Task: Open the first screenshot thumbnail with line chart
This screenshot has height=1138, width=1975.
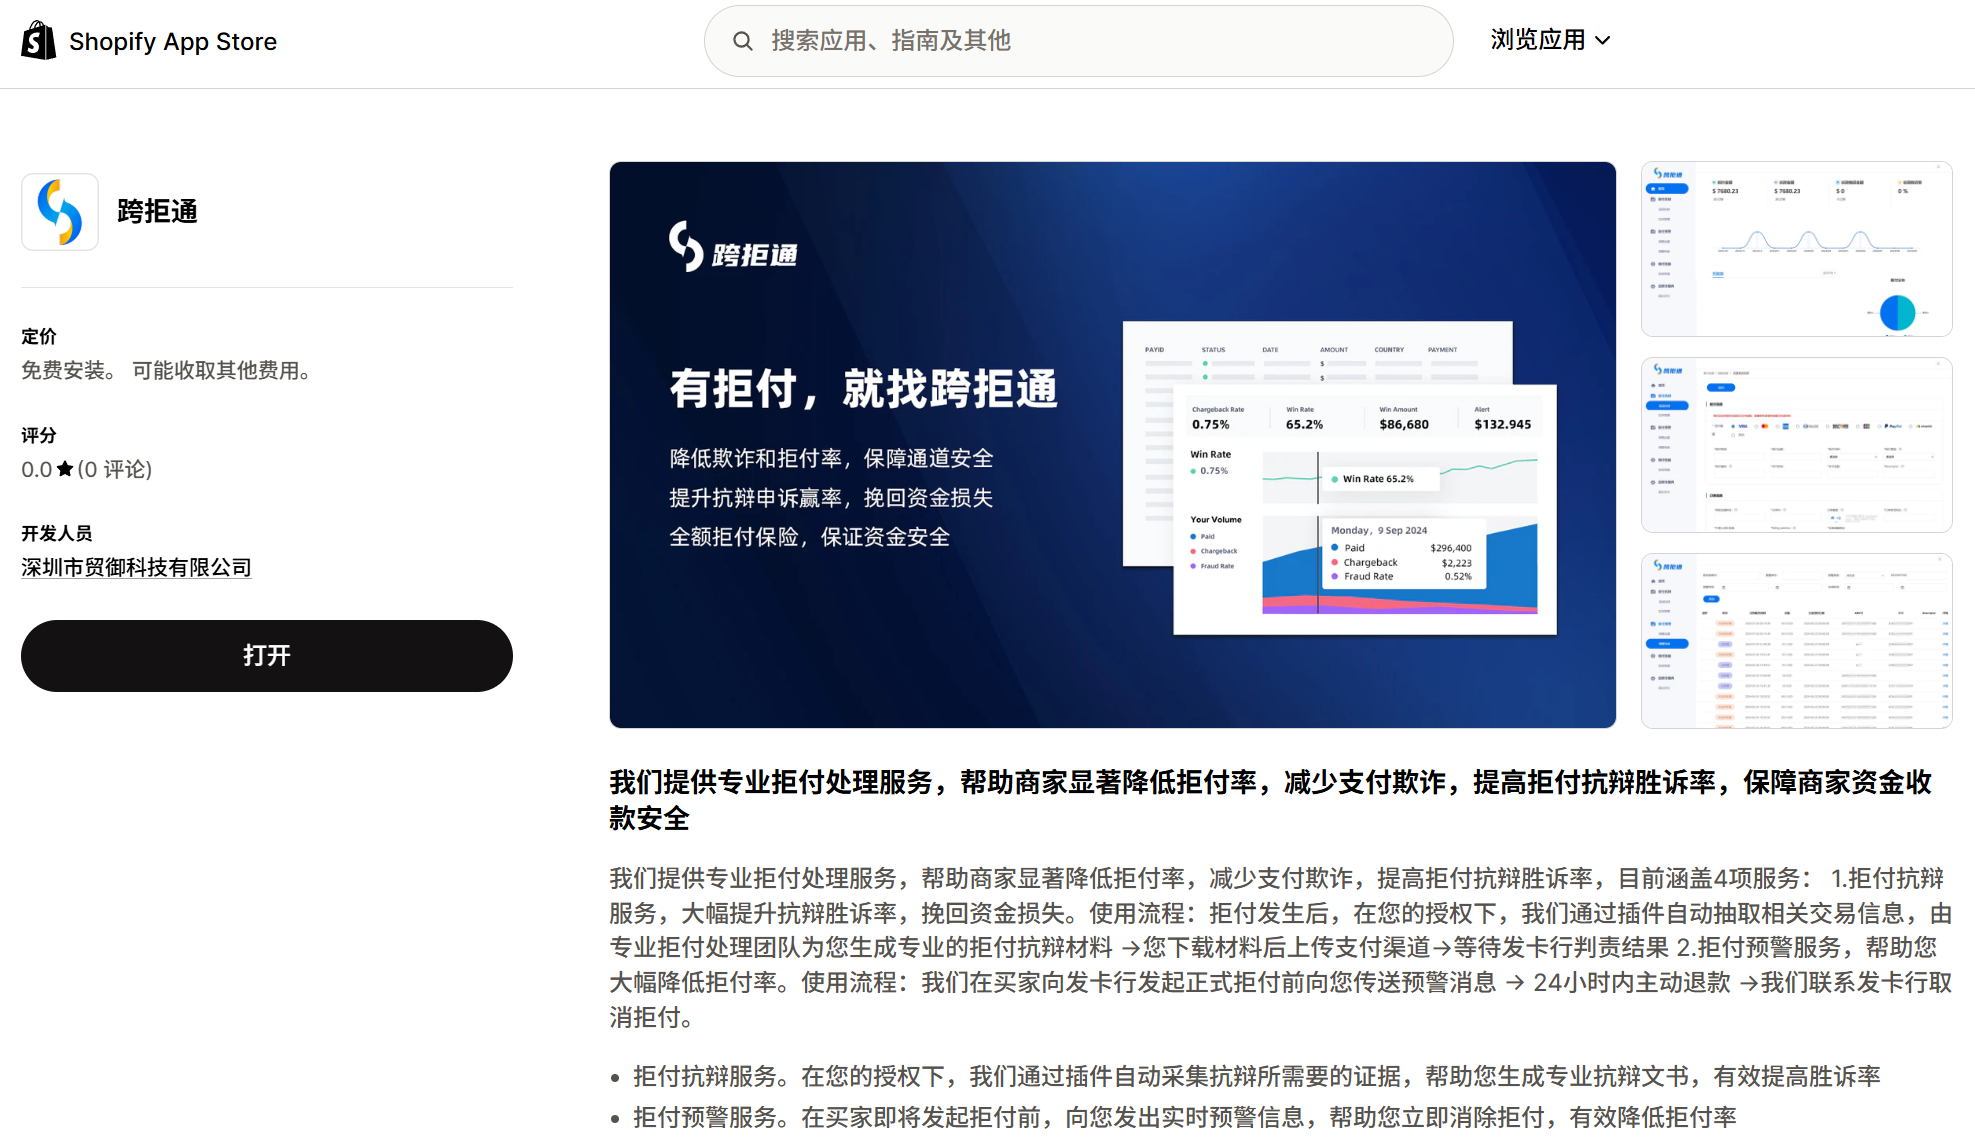Action: (x=1796, y=249)
